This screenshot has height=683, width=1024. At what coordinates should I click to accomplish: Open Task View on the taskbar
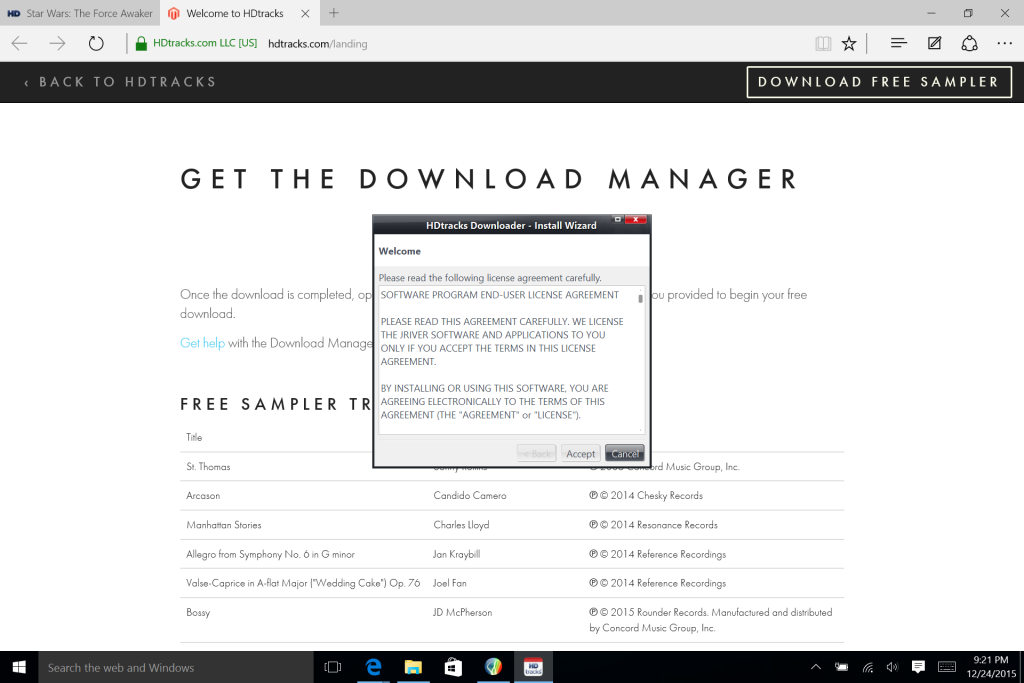pyautogui.click(x=333, y=667)
